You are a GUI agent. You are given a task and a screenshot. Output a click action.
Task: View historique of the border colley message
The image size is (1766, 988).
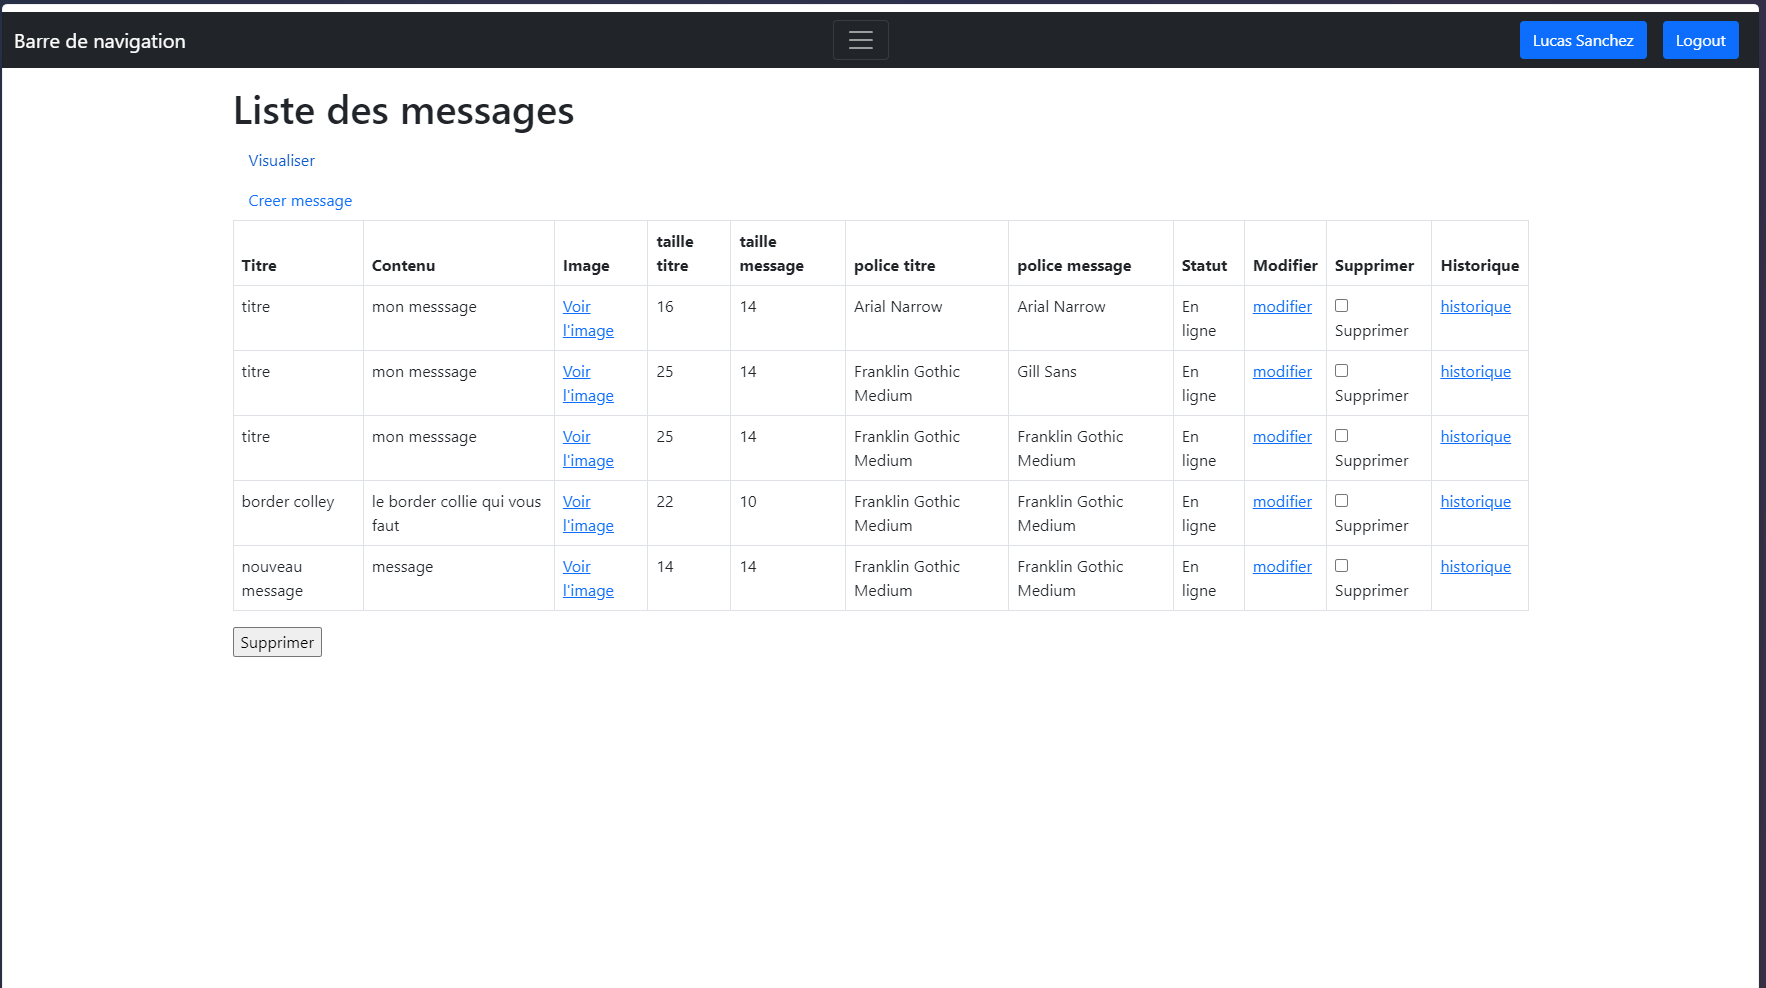(x=1474, y=502)
